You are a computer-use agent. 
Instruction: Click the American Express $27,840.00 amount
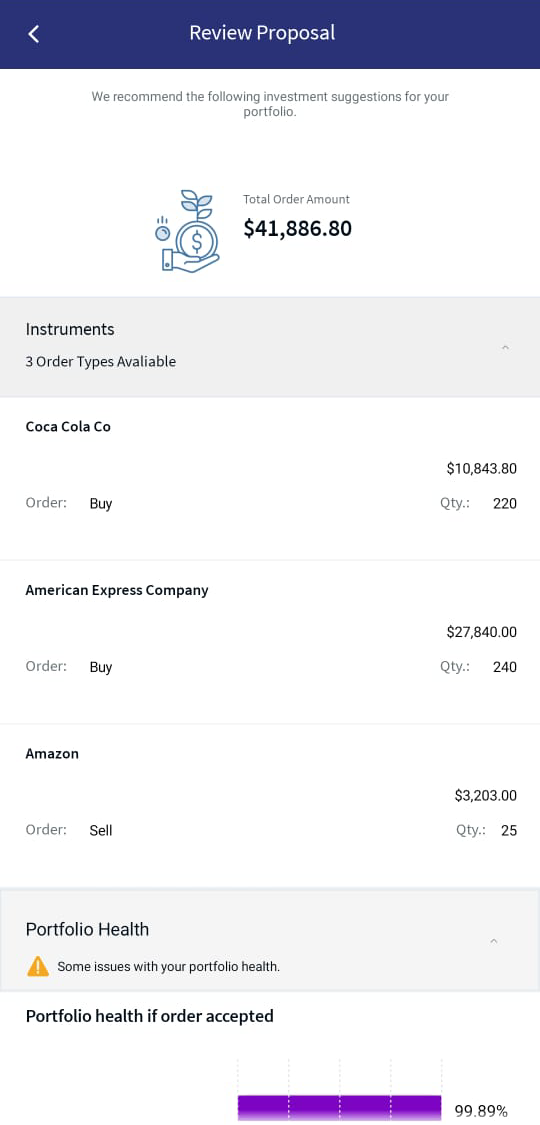pos(481,632)
